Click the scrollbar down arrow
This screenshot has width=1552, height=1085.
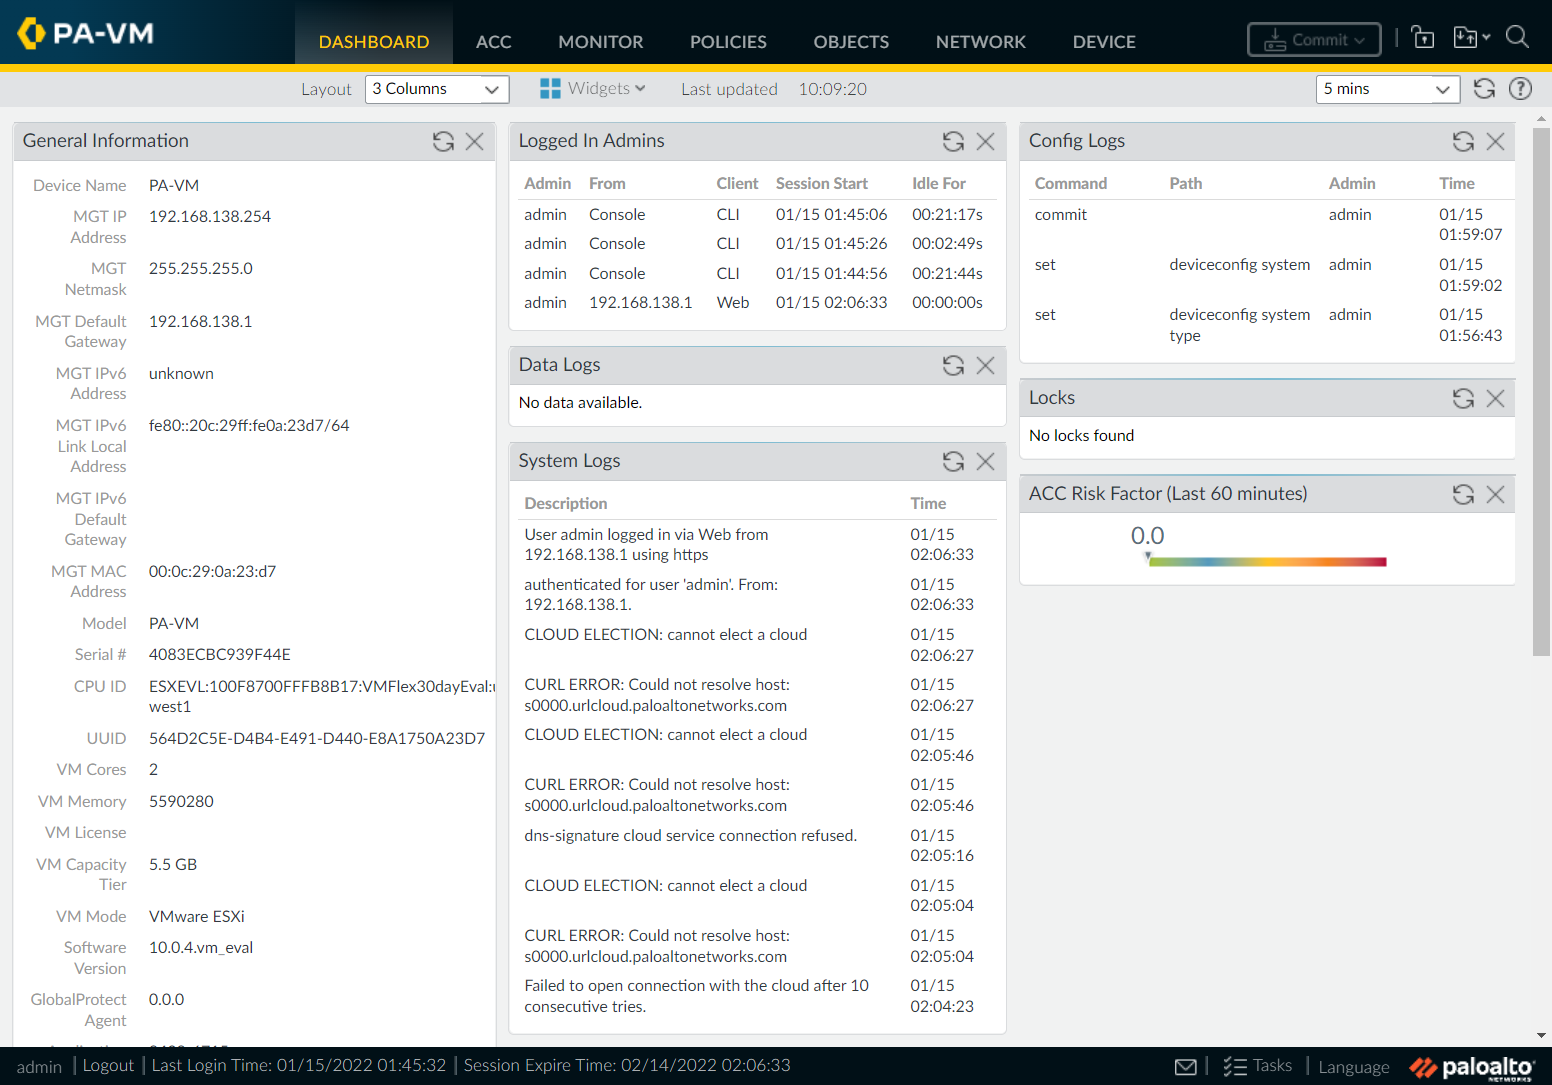[x=1541, y=1036]
